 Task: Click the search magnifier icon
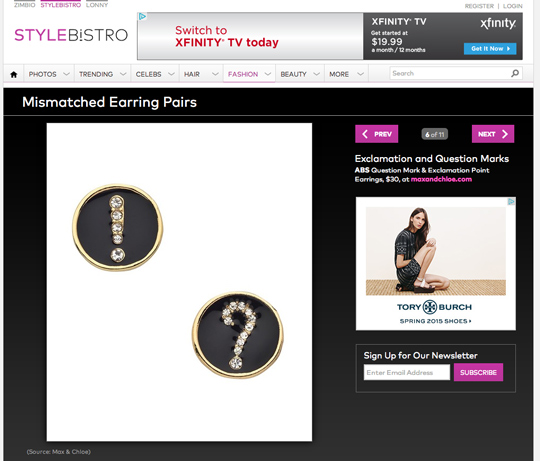tap(515, 73)
